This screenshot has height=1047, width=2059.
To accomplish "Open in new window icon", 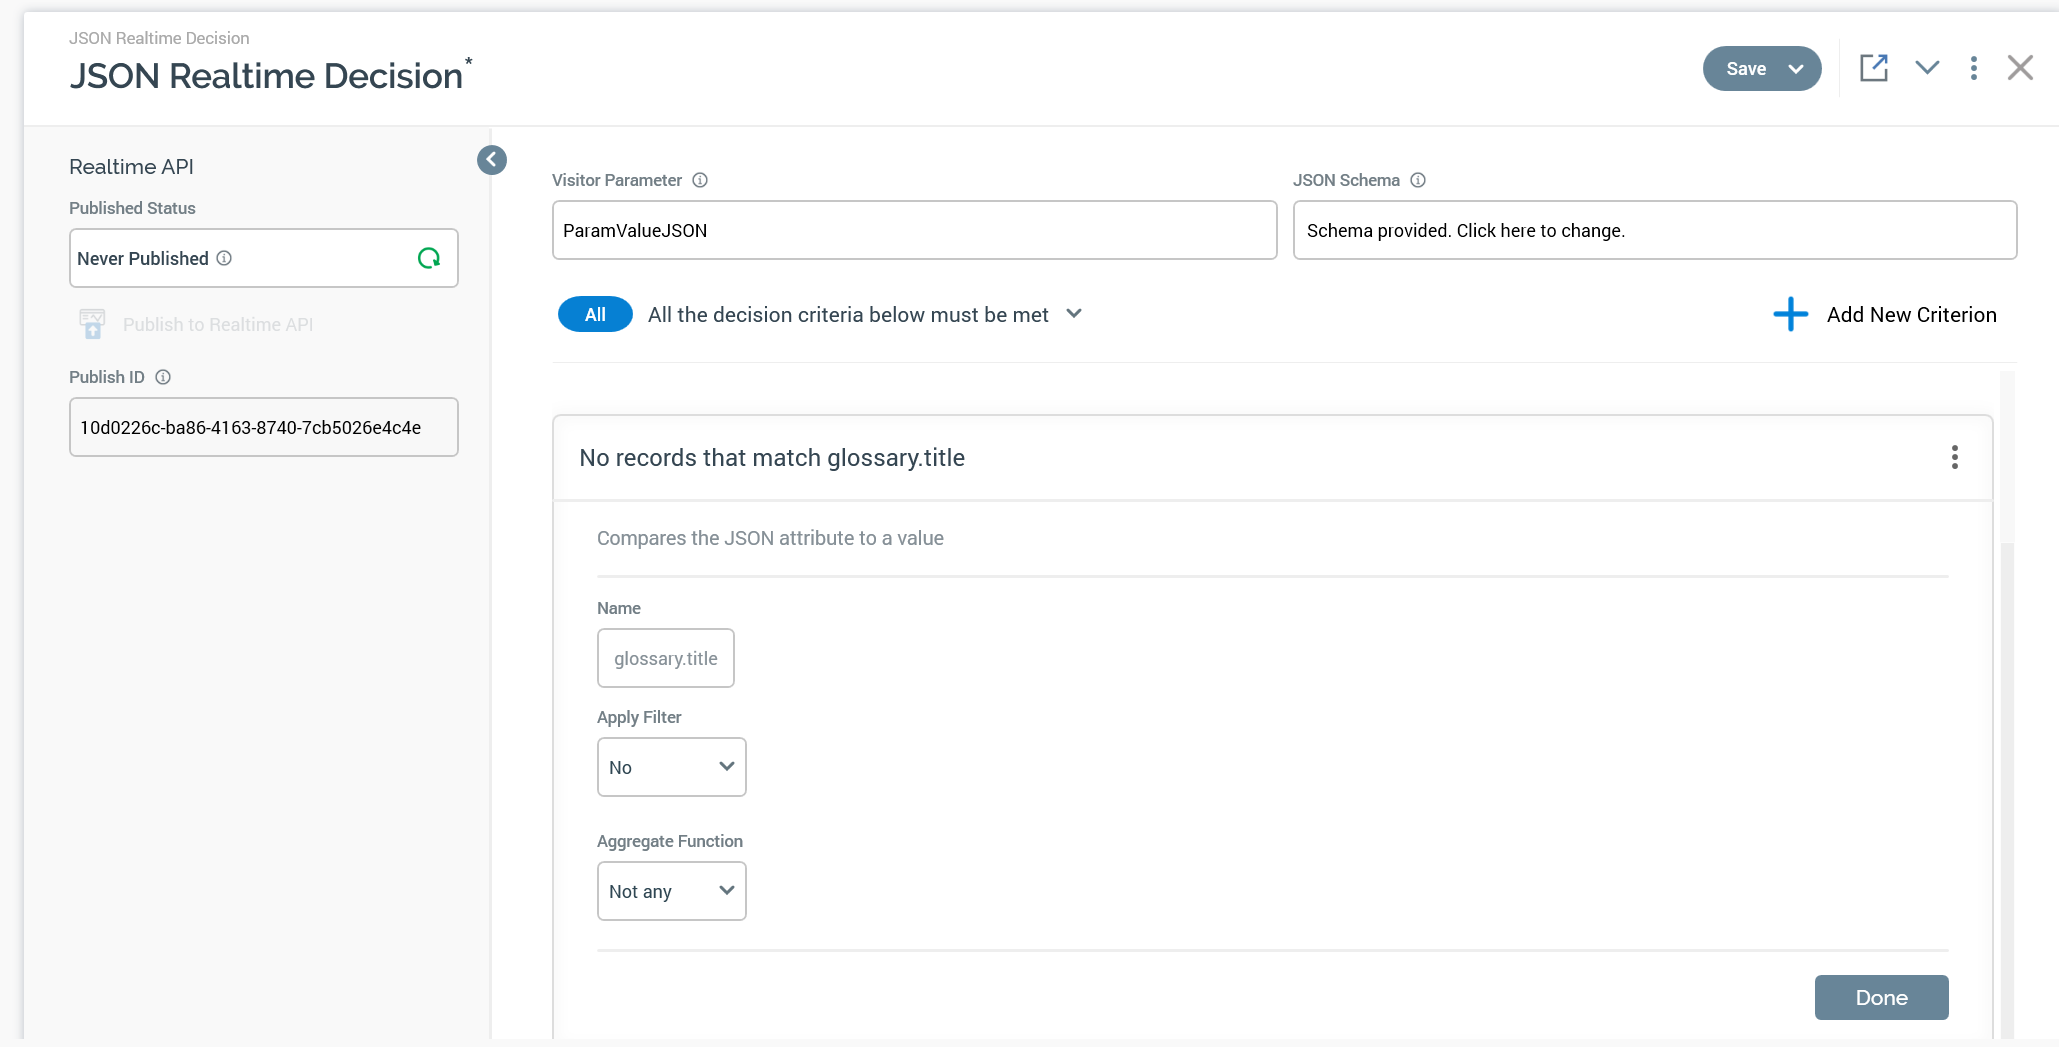I will pos(1873,68).
